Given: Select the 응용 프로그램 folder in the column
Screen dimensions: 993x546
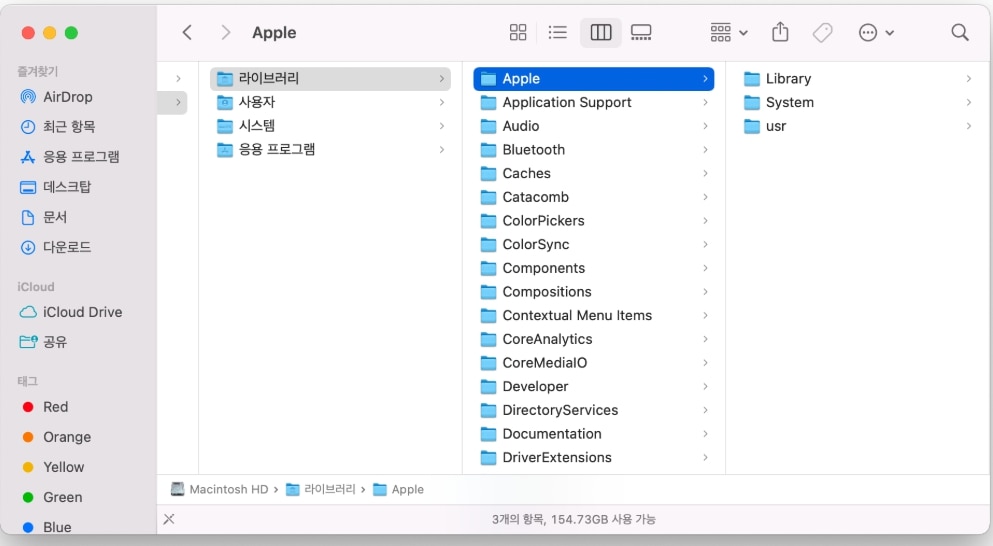Looking at the screenshot, I should [x=330, y=149].
